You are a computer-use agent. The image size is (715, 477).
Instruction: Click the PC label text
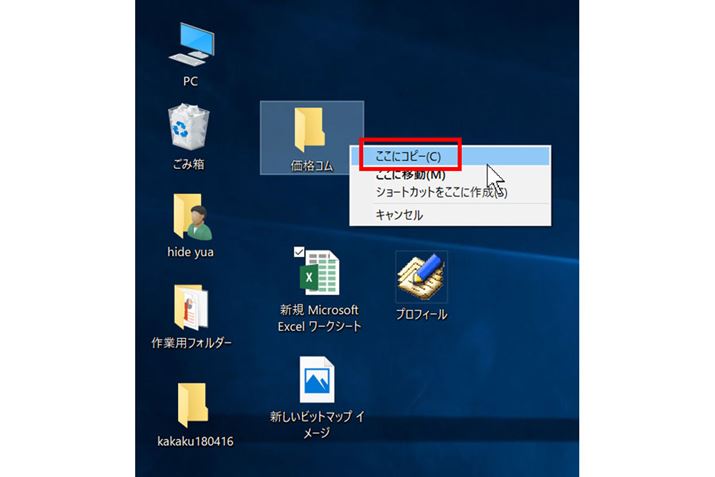191,81
